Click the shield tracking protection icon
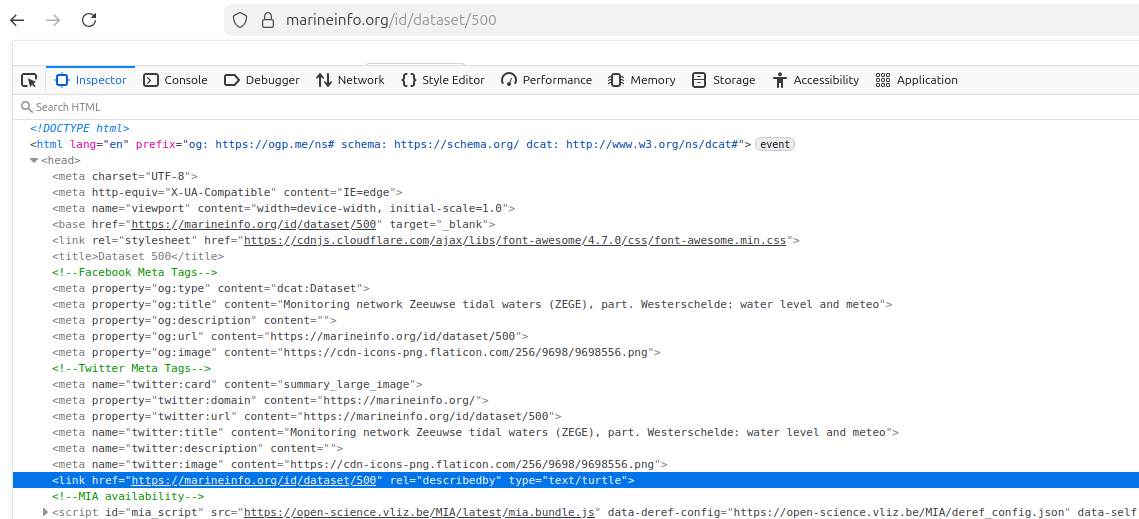 click(x=240, y=20)
